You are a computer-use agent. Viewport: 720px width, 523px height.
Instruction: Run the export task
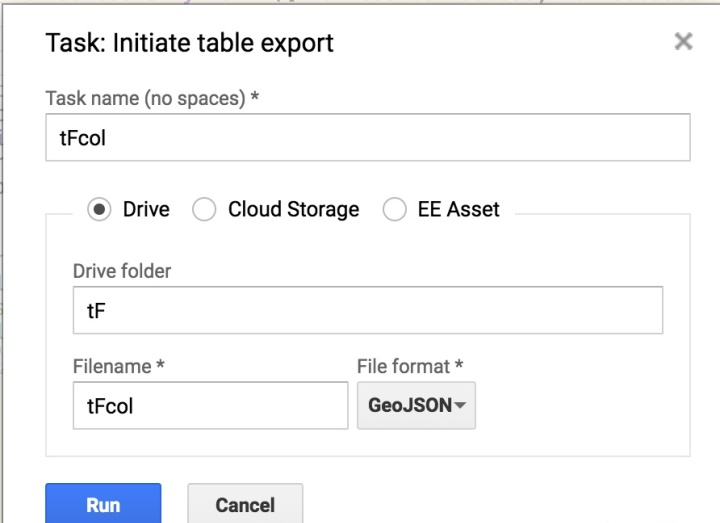coord(103,504)
